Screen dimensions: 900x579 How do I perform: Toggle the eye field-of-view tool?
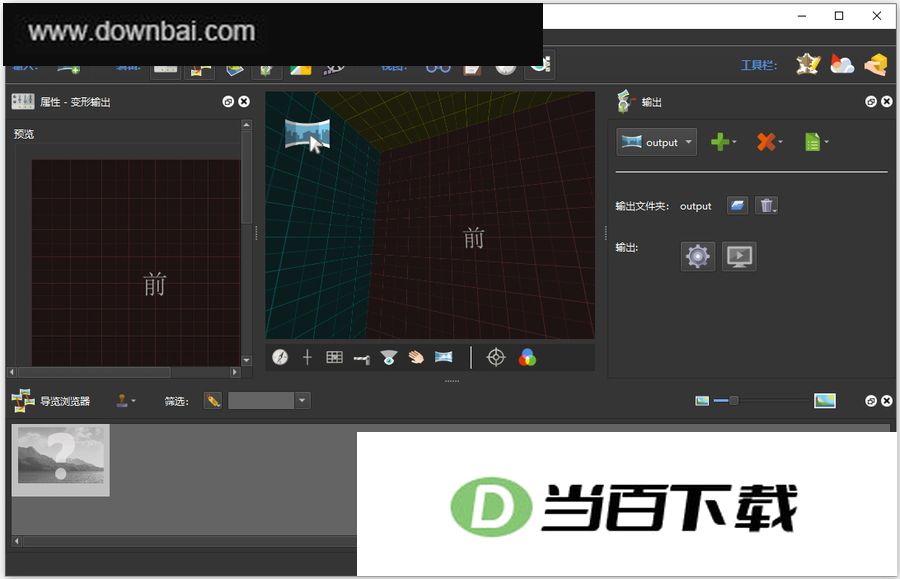(x=389, y=357)
